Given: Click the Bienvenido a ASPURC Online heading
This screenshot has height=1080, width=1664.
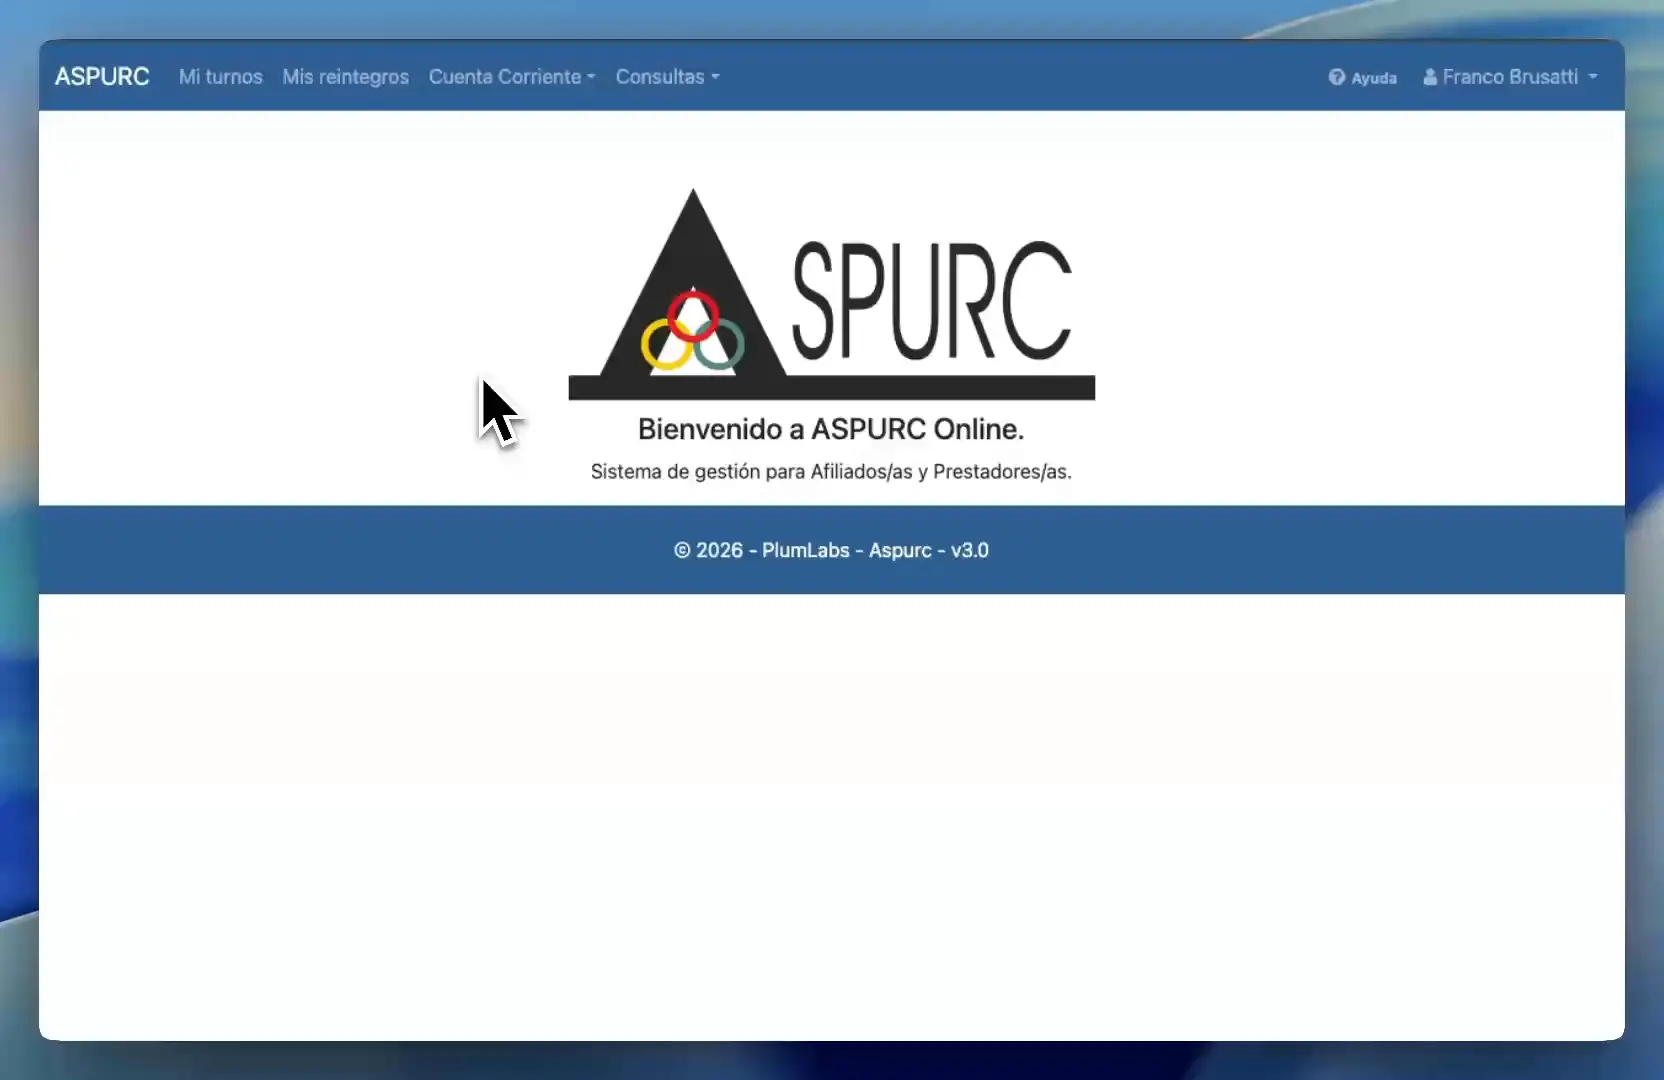Looking at the screenshot, I should coord(831,429).
